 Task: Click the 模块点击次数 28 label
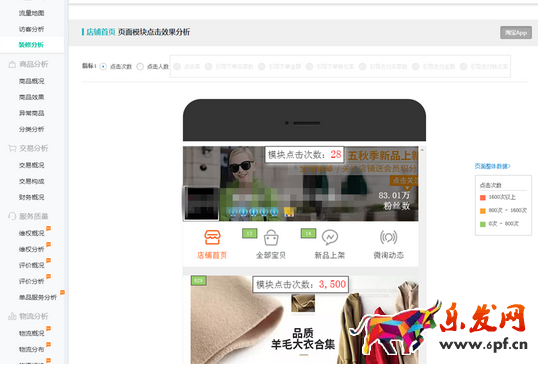pyautogui.click(x=304, y=155)
